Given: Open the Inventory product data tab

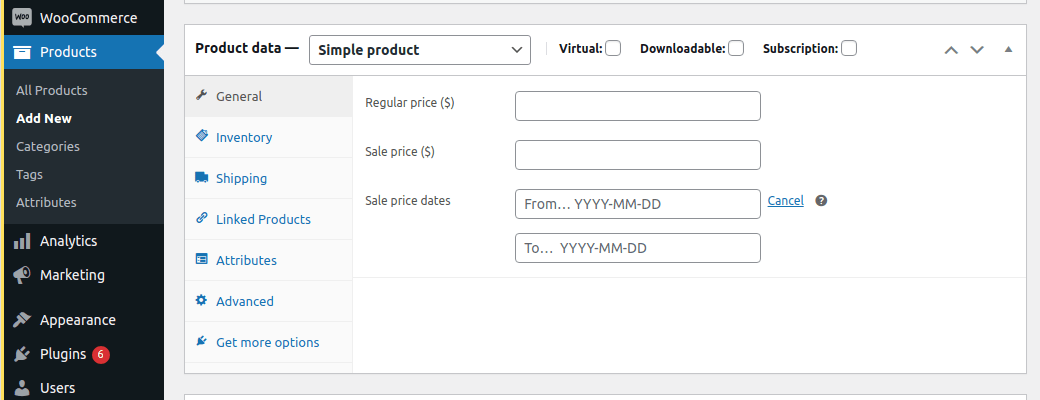Looking at the screenshot, I should coord(269,137).
